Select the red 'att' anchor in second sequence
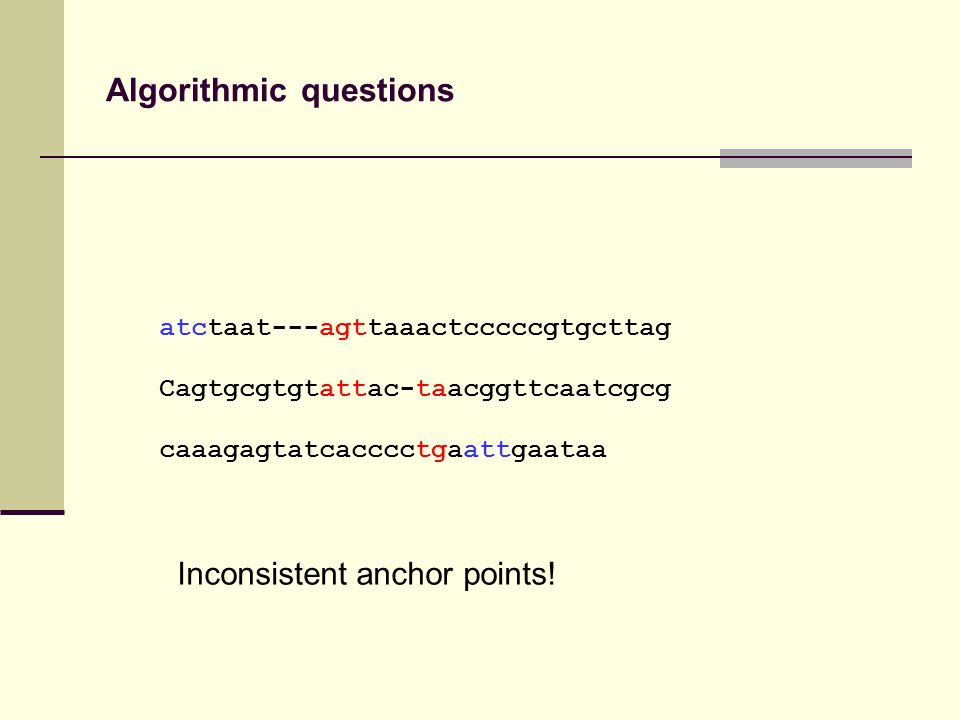Image resolution: width=960 pixels, height=720 pixels. point(343,389)
